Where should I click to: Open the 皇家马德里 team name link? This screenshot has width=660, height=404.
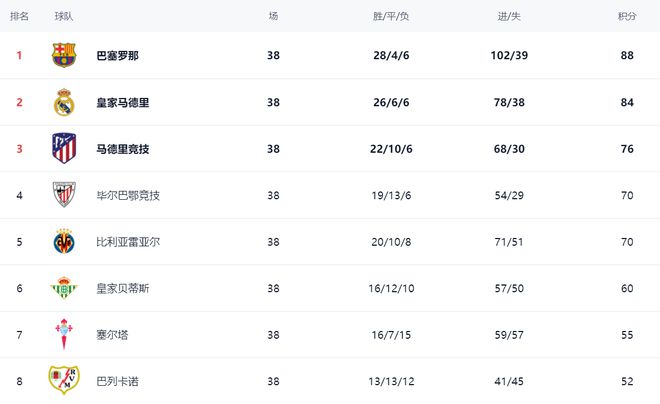coord(123,102)
